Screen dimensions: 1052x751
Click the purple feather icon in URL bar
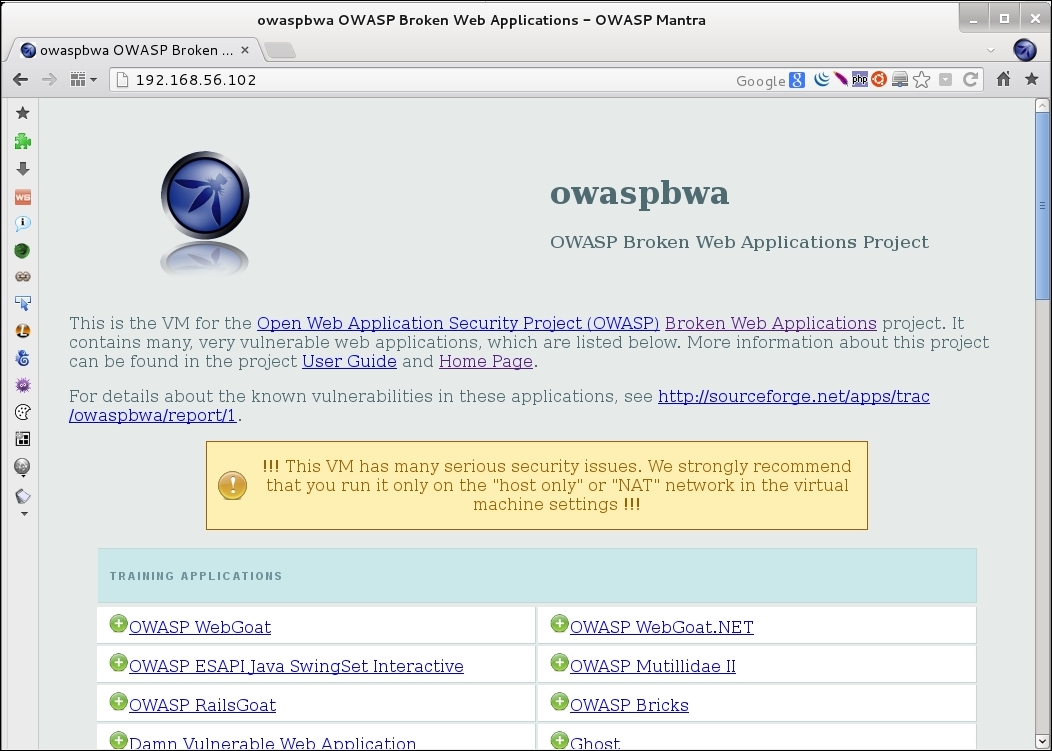point(841,80)
